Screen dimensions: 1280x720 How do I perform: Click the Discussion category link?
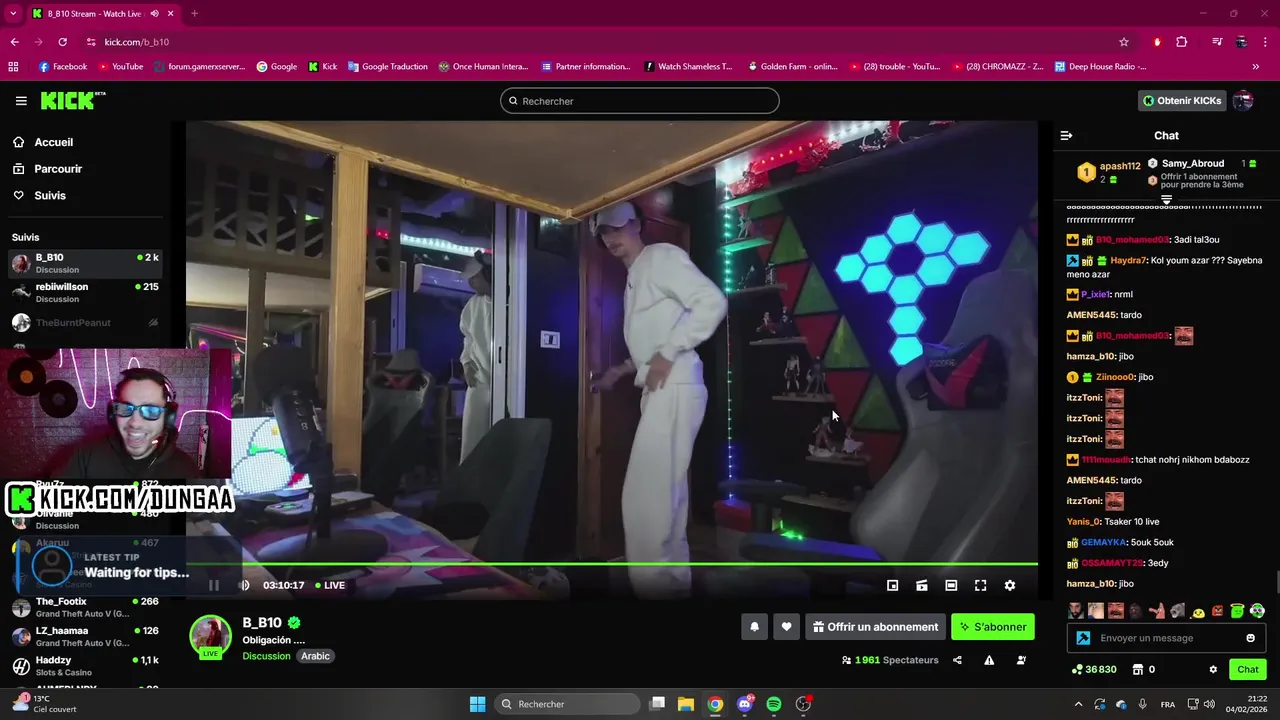pos(266,656)
